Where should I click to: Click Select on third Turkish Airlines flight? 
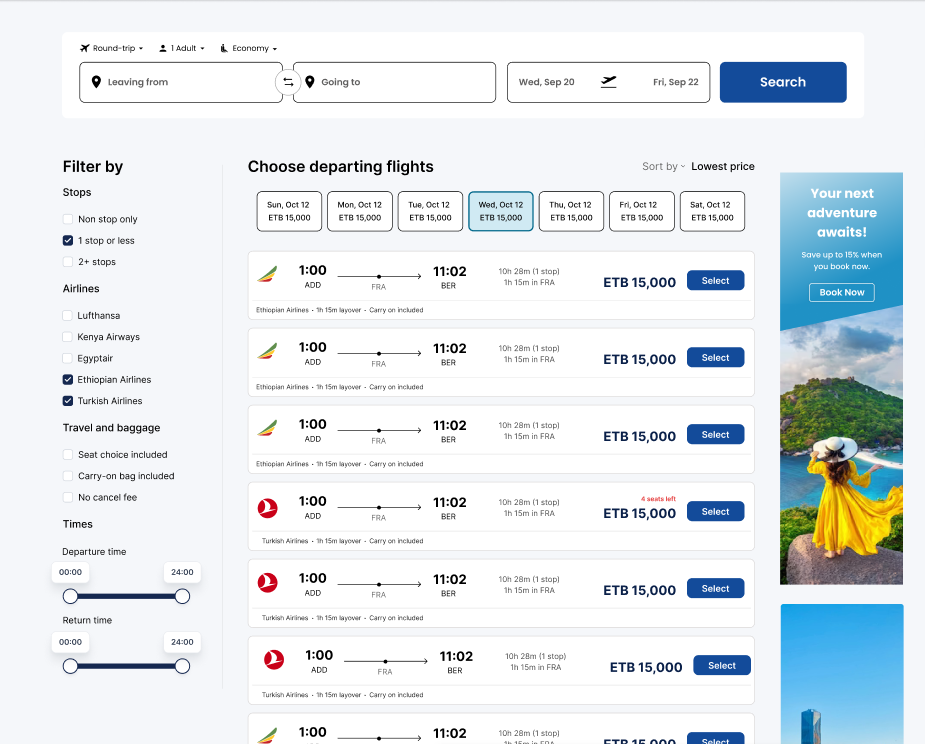pyautogui.click(x=722, y=665)
